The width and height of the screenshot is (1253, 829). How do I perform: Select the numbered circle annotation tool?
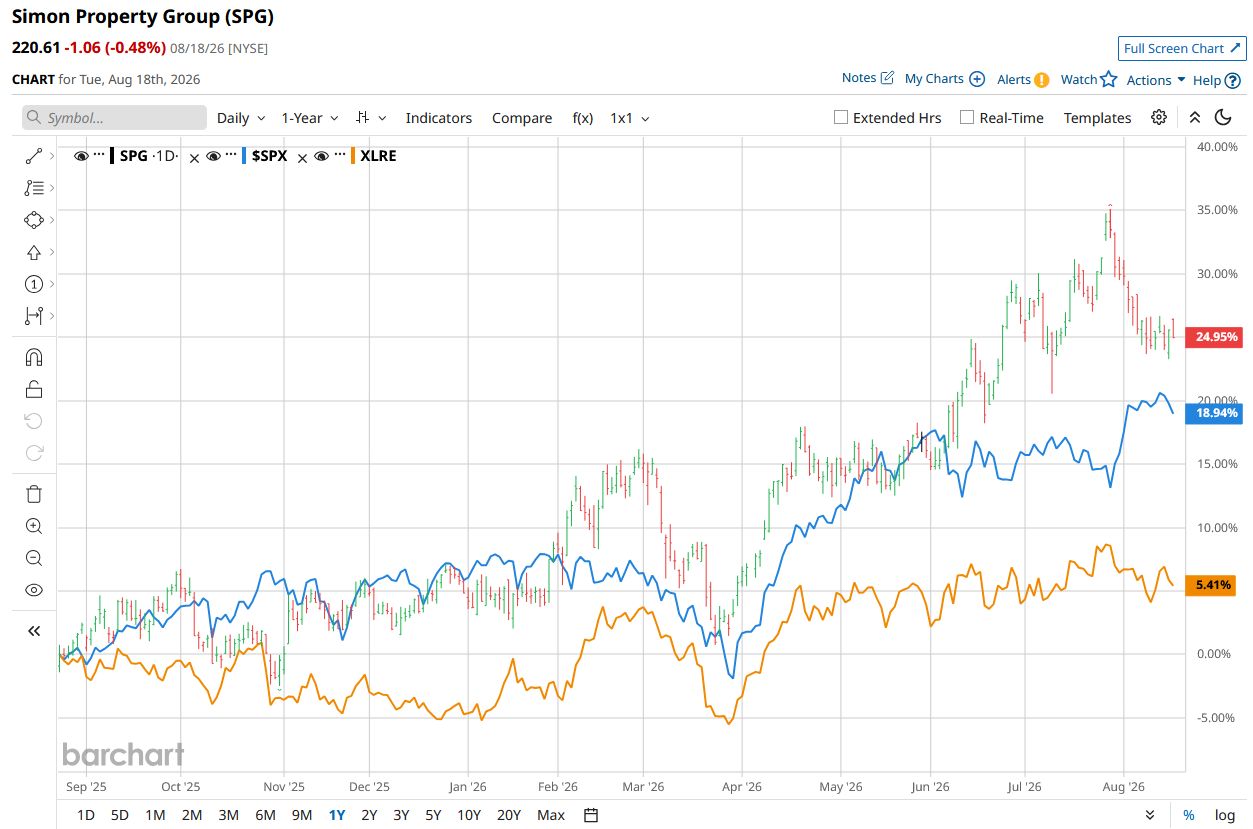coord(34,284)
